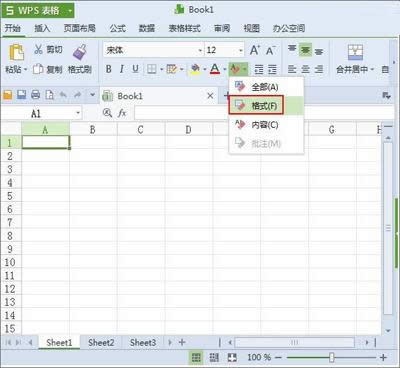
Task: Click the Clear eraser icon in ribbon
Action: [235, 69]
